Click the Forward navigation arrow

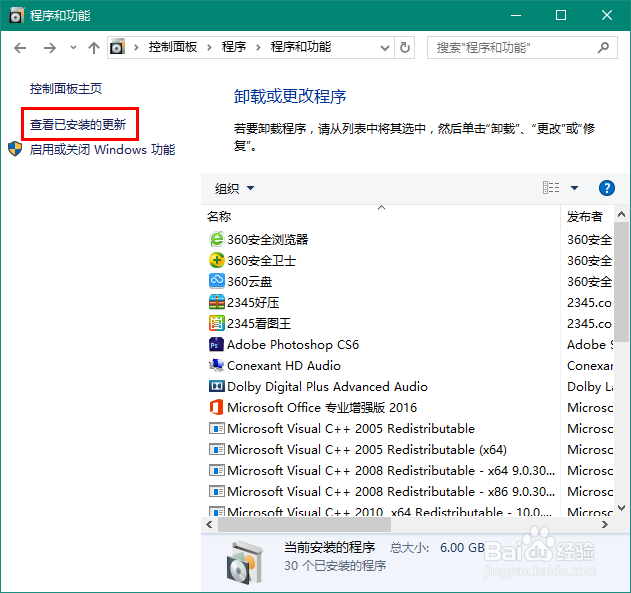49,48
